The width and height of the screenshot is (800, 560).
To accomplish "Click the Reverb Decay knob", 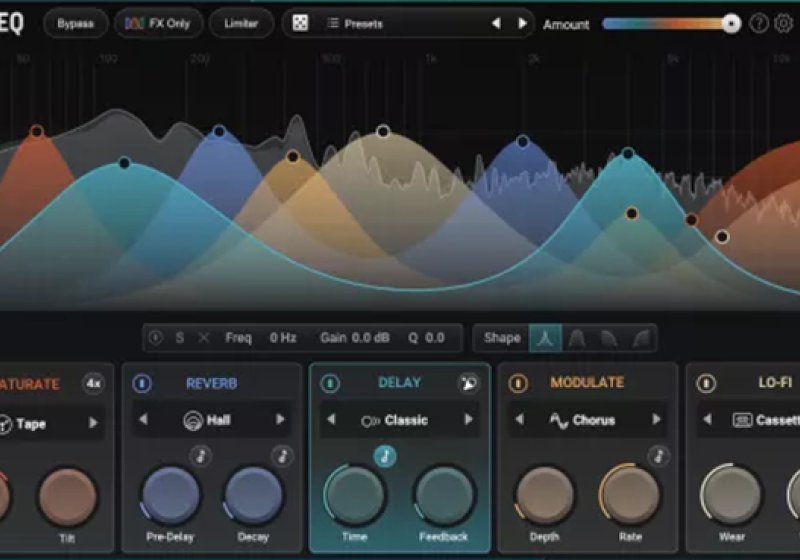I will 254,495.
